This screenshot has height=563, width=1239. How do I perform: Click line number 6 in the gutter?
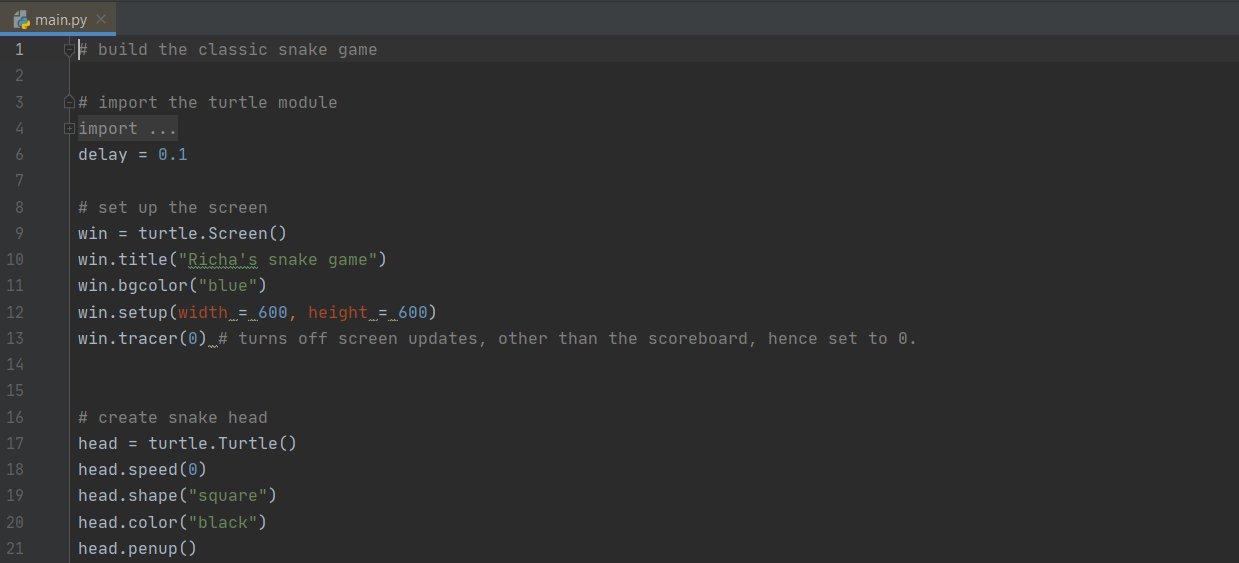tap(19, 155)
